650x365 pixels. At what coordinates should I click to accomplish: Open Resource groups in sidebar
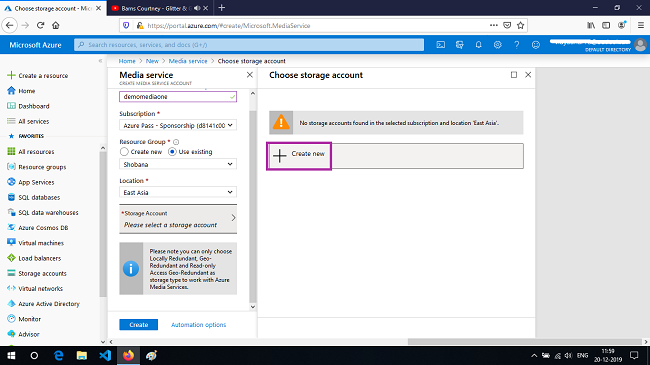42,167
